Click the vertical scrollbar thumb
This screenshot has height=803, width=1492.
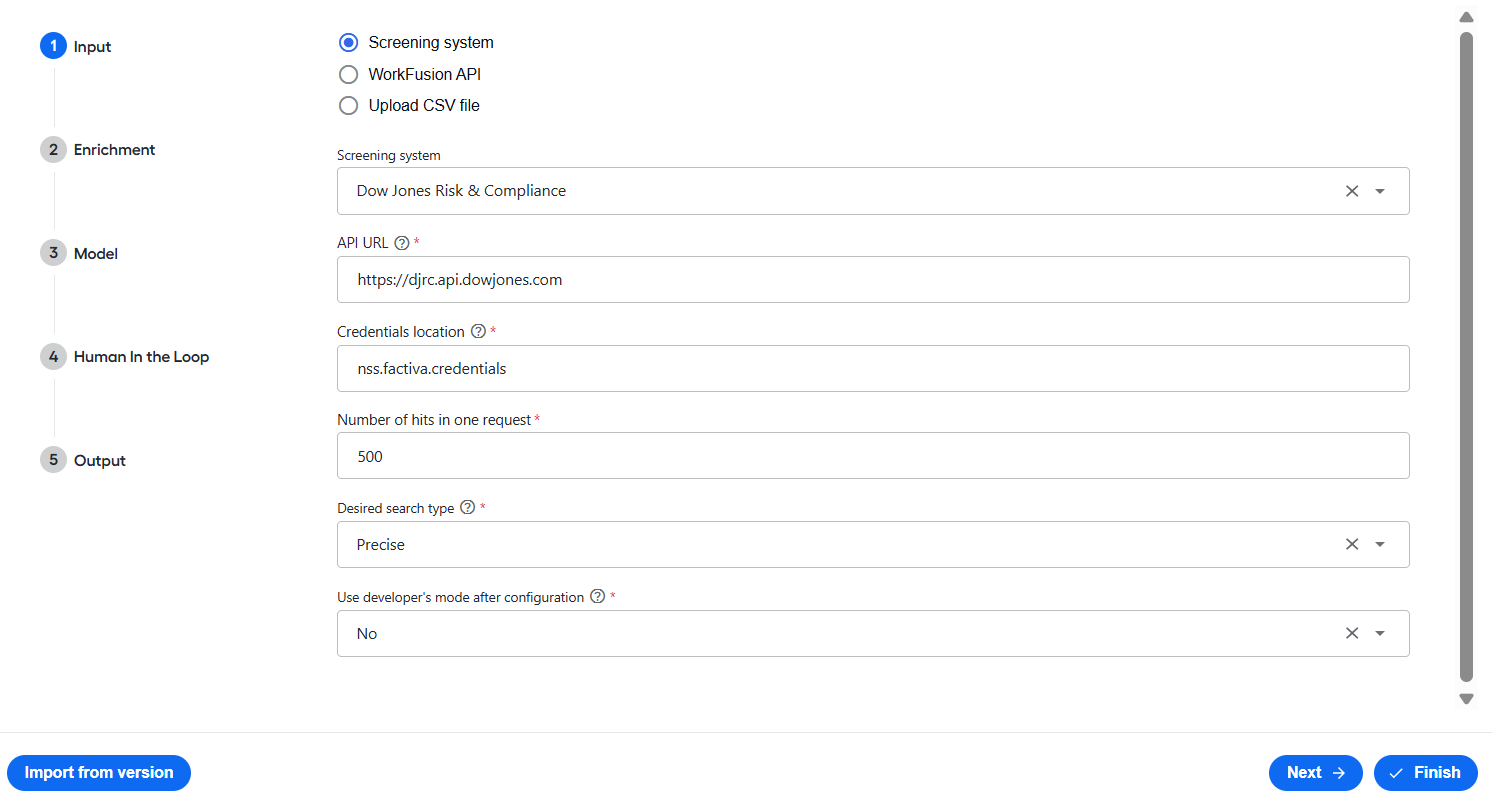coord(1466,356)
